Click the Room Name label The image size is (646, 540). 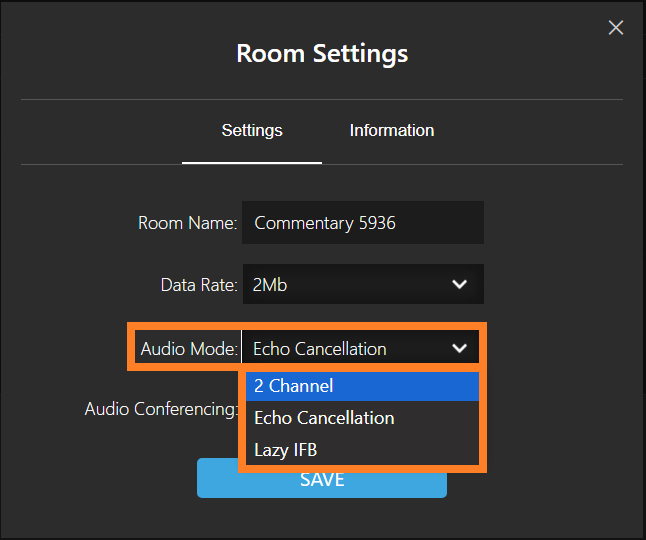coord(187,223)
